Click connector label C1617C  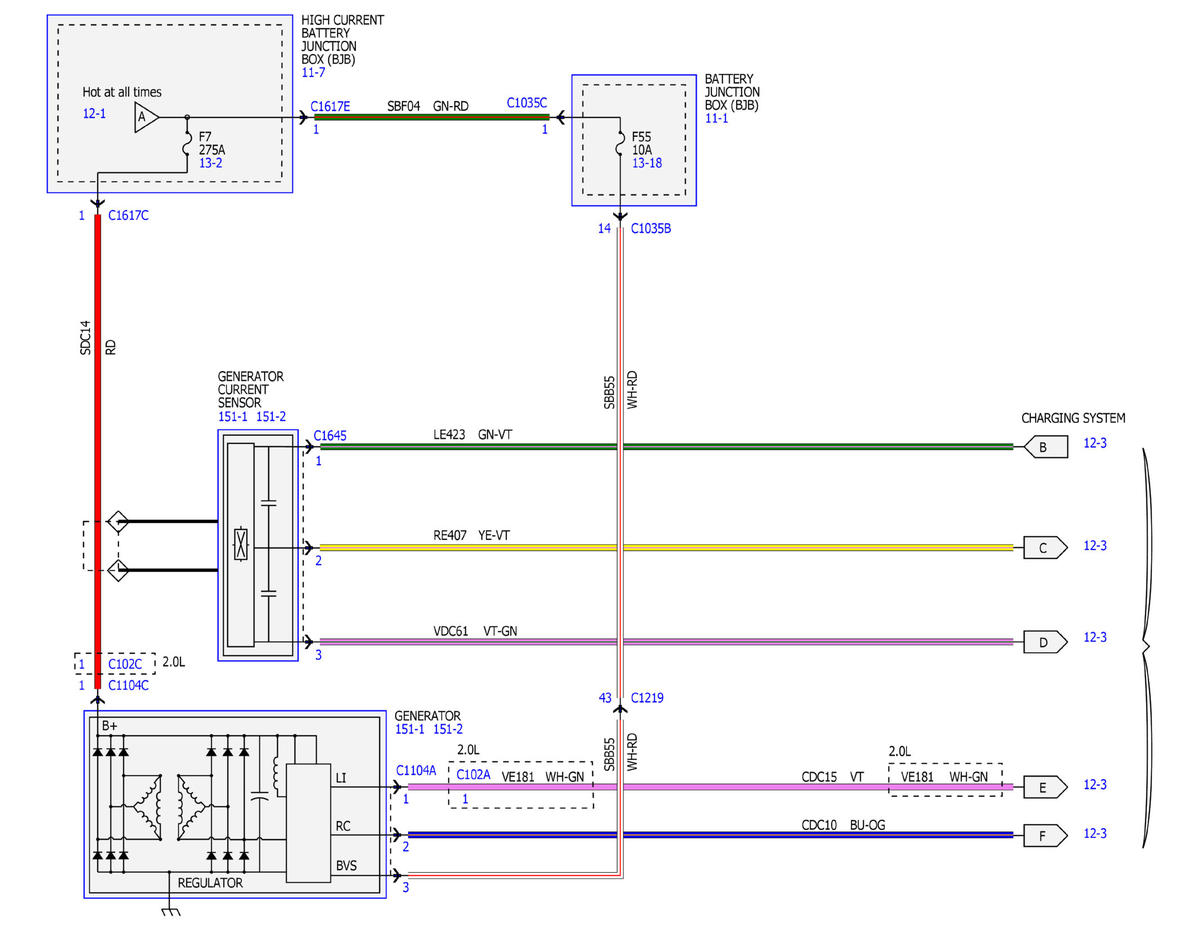[128, 215]
